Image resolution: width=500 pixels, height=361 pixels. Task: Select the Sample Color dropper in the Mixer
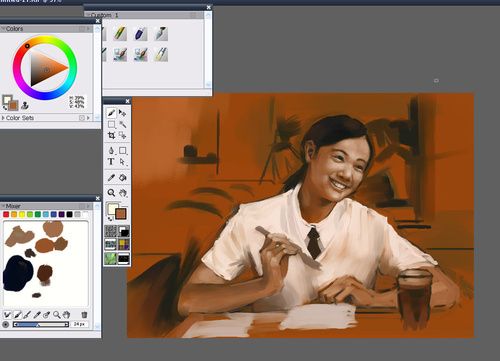[37, 314]
